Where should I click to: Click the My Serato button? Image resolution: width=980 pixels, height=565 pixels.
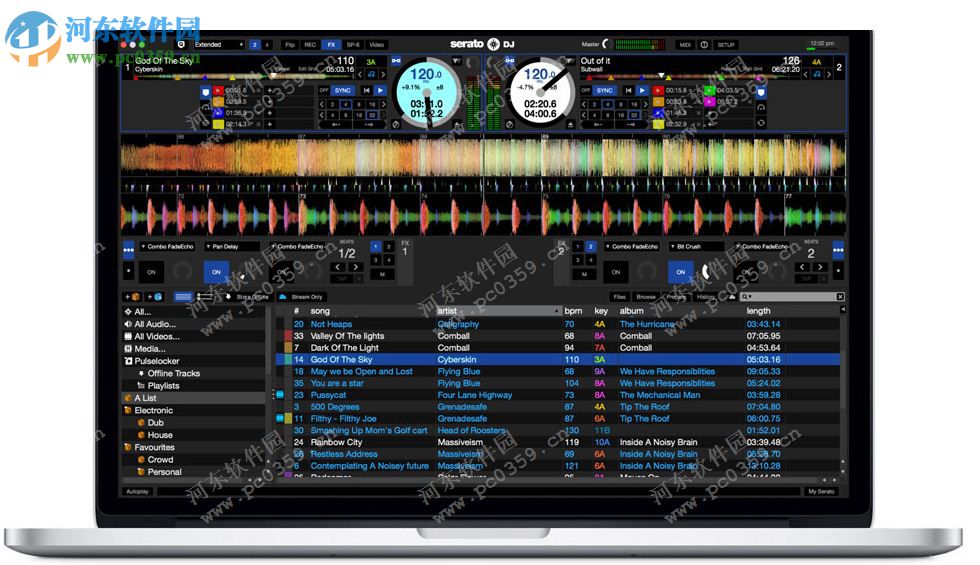821,492
